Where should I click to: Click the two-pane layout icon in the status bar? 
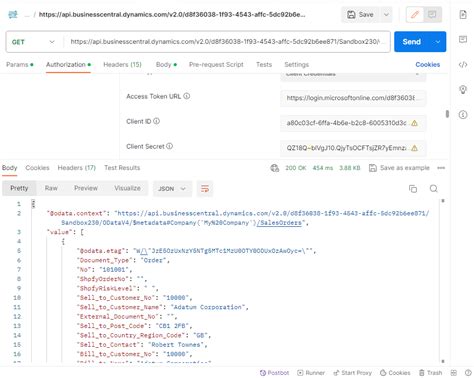pos(454,373)
